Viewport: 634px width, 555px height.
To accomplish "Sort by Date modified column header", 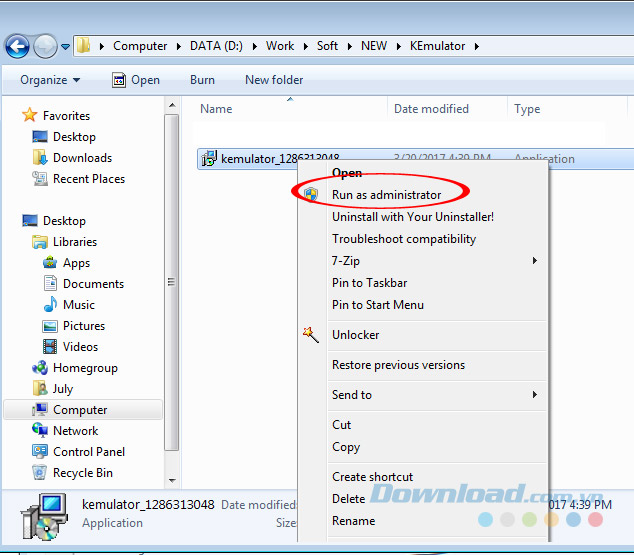I will point(431,109).
